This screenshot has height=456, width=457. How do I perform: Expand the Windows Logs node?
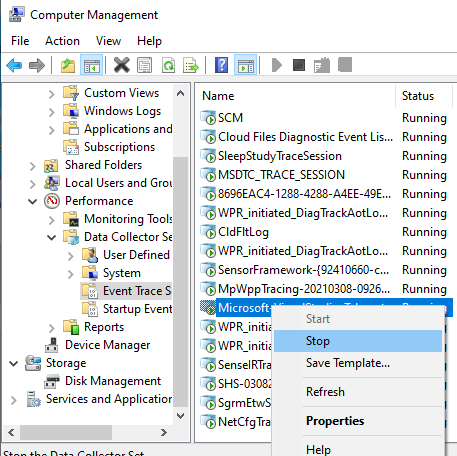(x=51, y=112)
